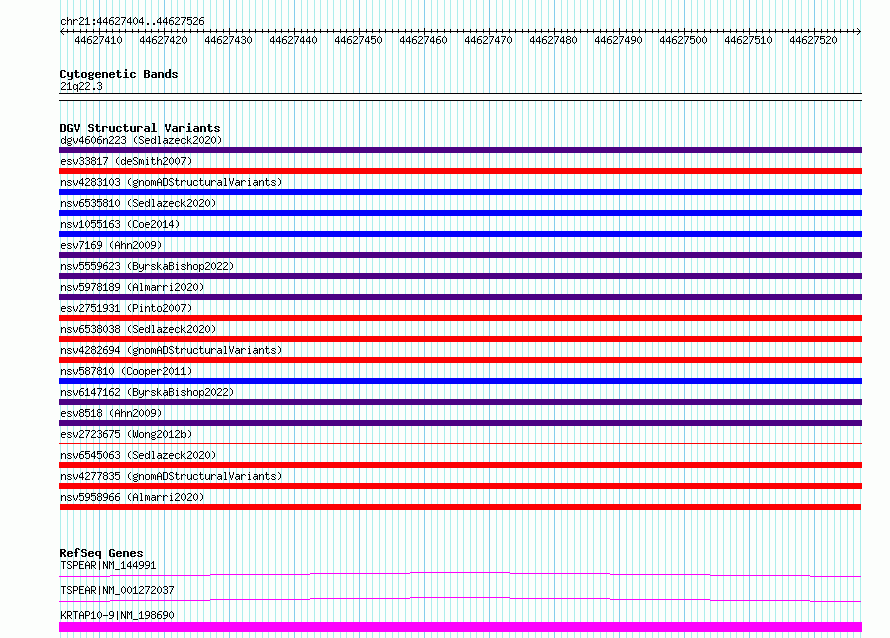Click the purple bar under nsv6147162

460,402
